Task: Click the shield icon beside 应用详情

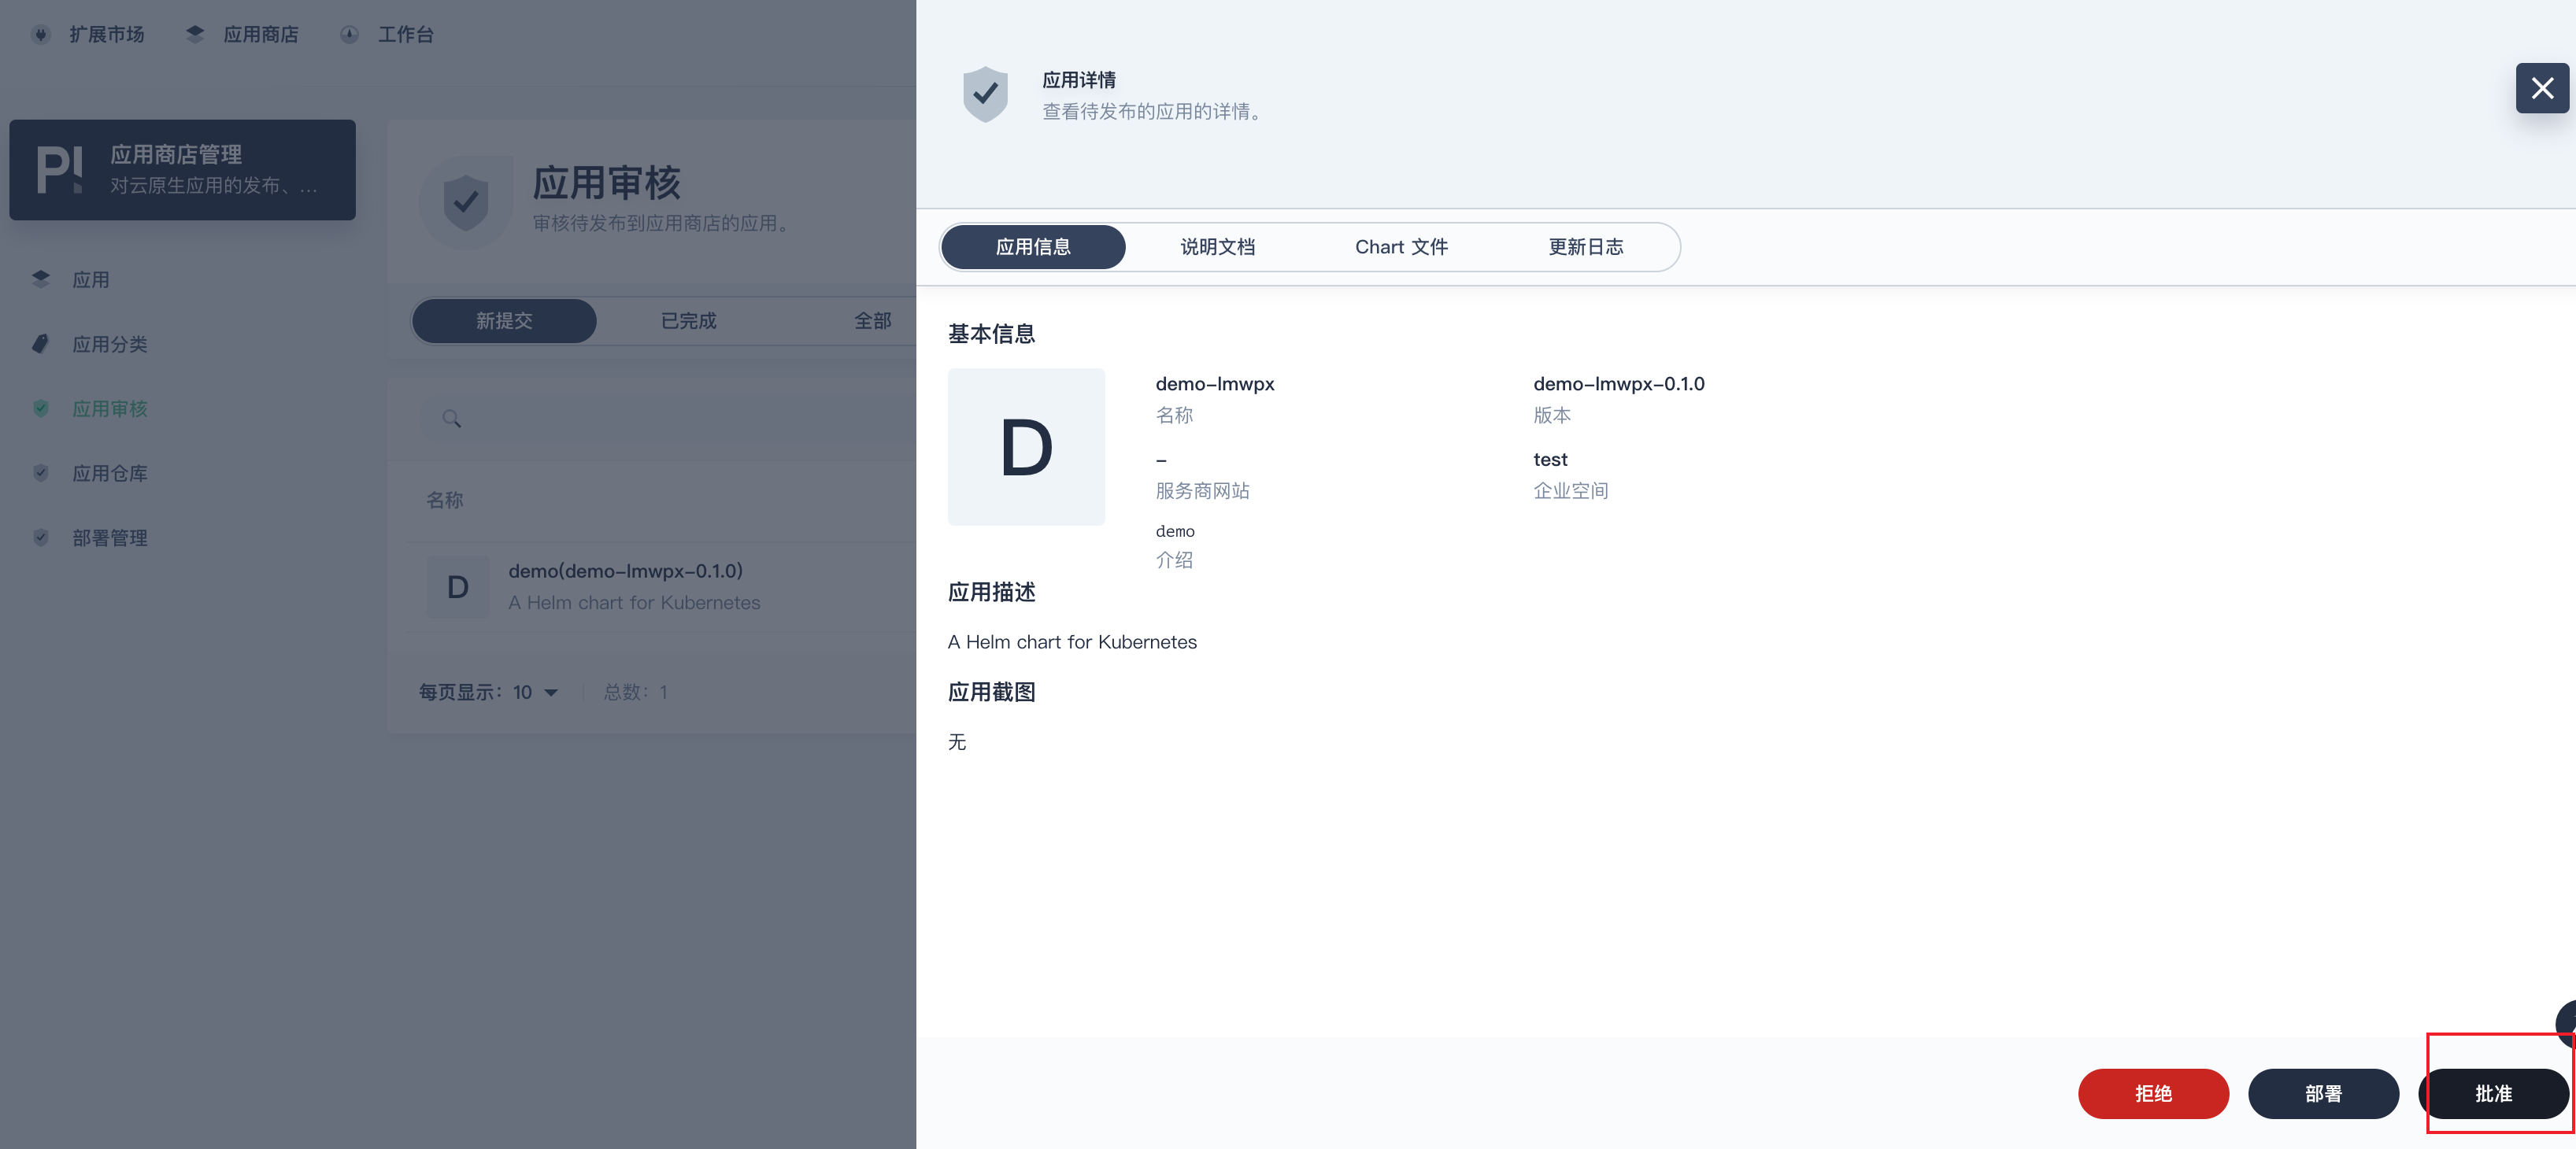Action: (x=985, y=94)
